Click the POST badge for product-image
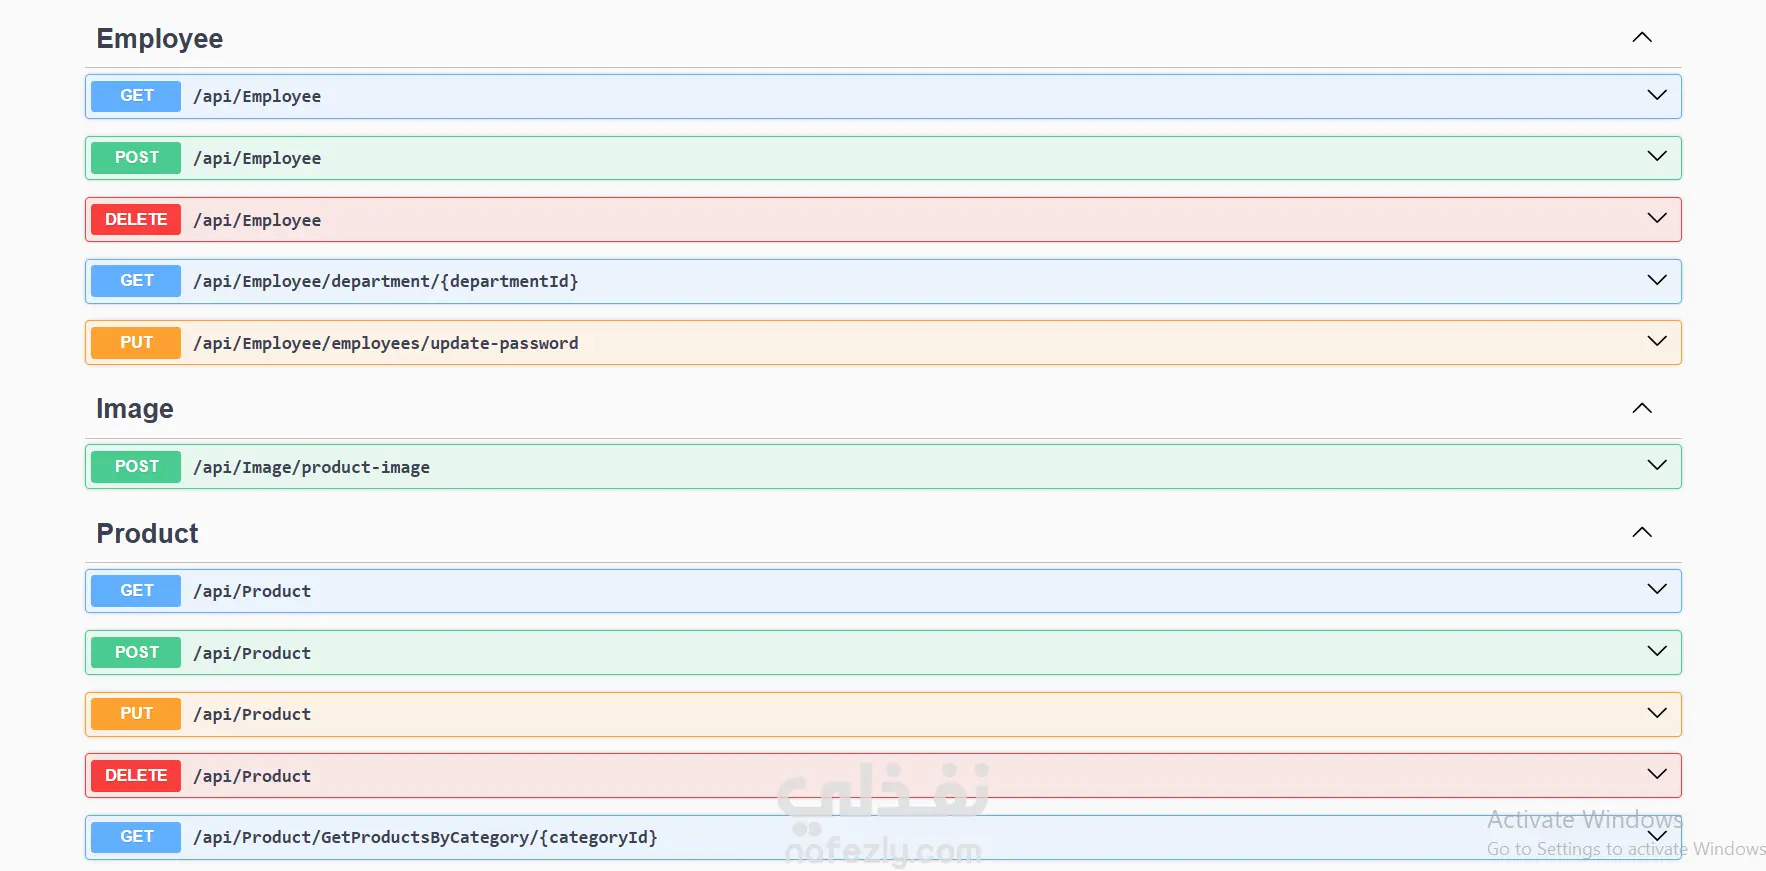Screen dimensions: 1766x871 coord(136,467)
